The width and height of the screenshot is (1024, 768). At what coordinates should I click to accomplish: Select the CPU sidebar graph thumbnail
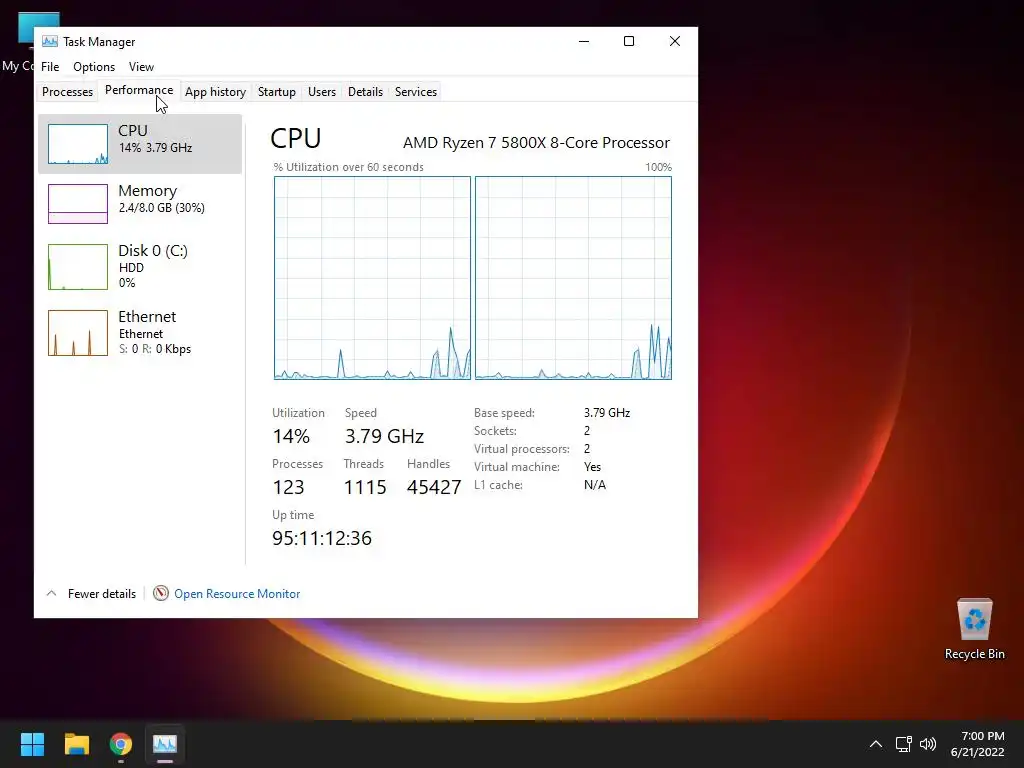pyautogui.click(x=78, y=144)
